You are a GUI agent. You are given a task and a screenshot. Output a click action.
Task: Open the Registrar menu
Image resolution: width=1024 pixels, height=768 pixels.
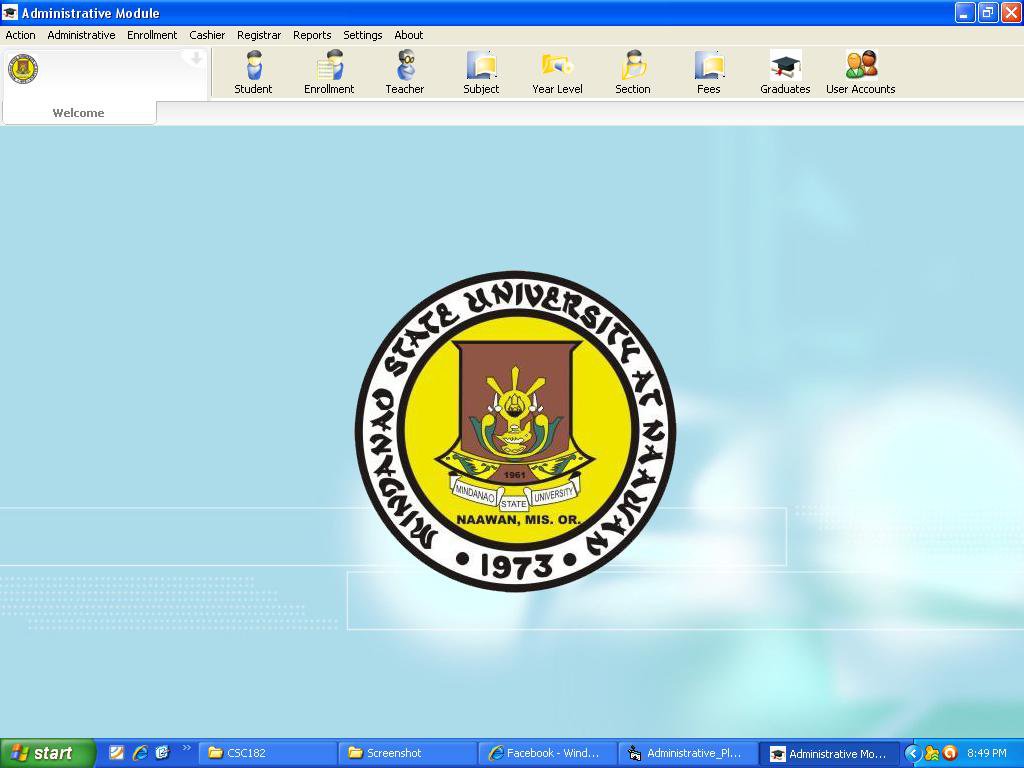point(259,35)
